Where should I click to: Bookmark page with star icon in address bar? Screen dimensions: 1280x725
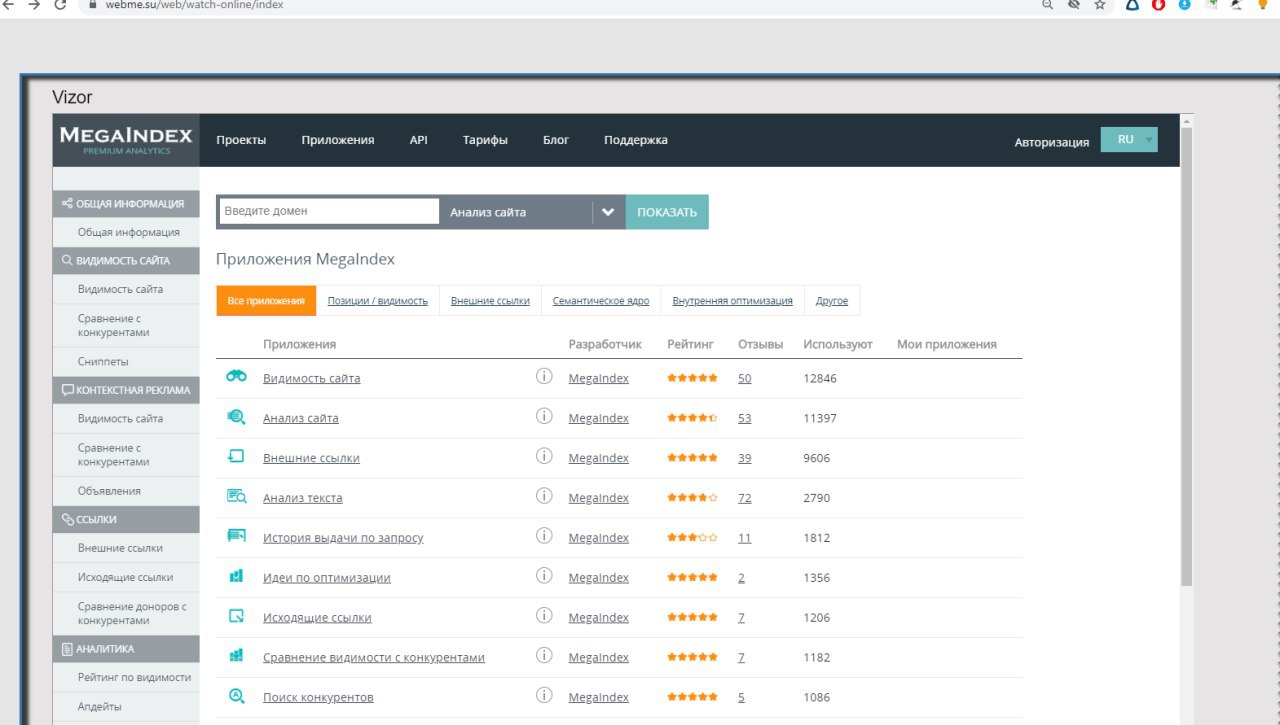tap(1101, 5)
